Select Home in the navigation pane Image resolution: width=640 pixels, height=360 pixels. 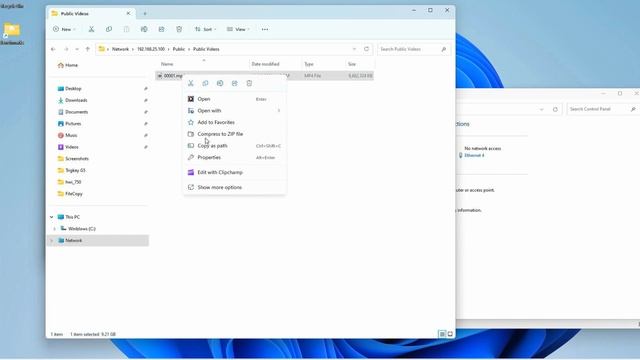coord(71,65)
